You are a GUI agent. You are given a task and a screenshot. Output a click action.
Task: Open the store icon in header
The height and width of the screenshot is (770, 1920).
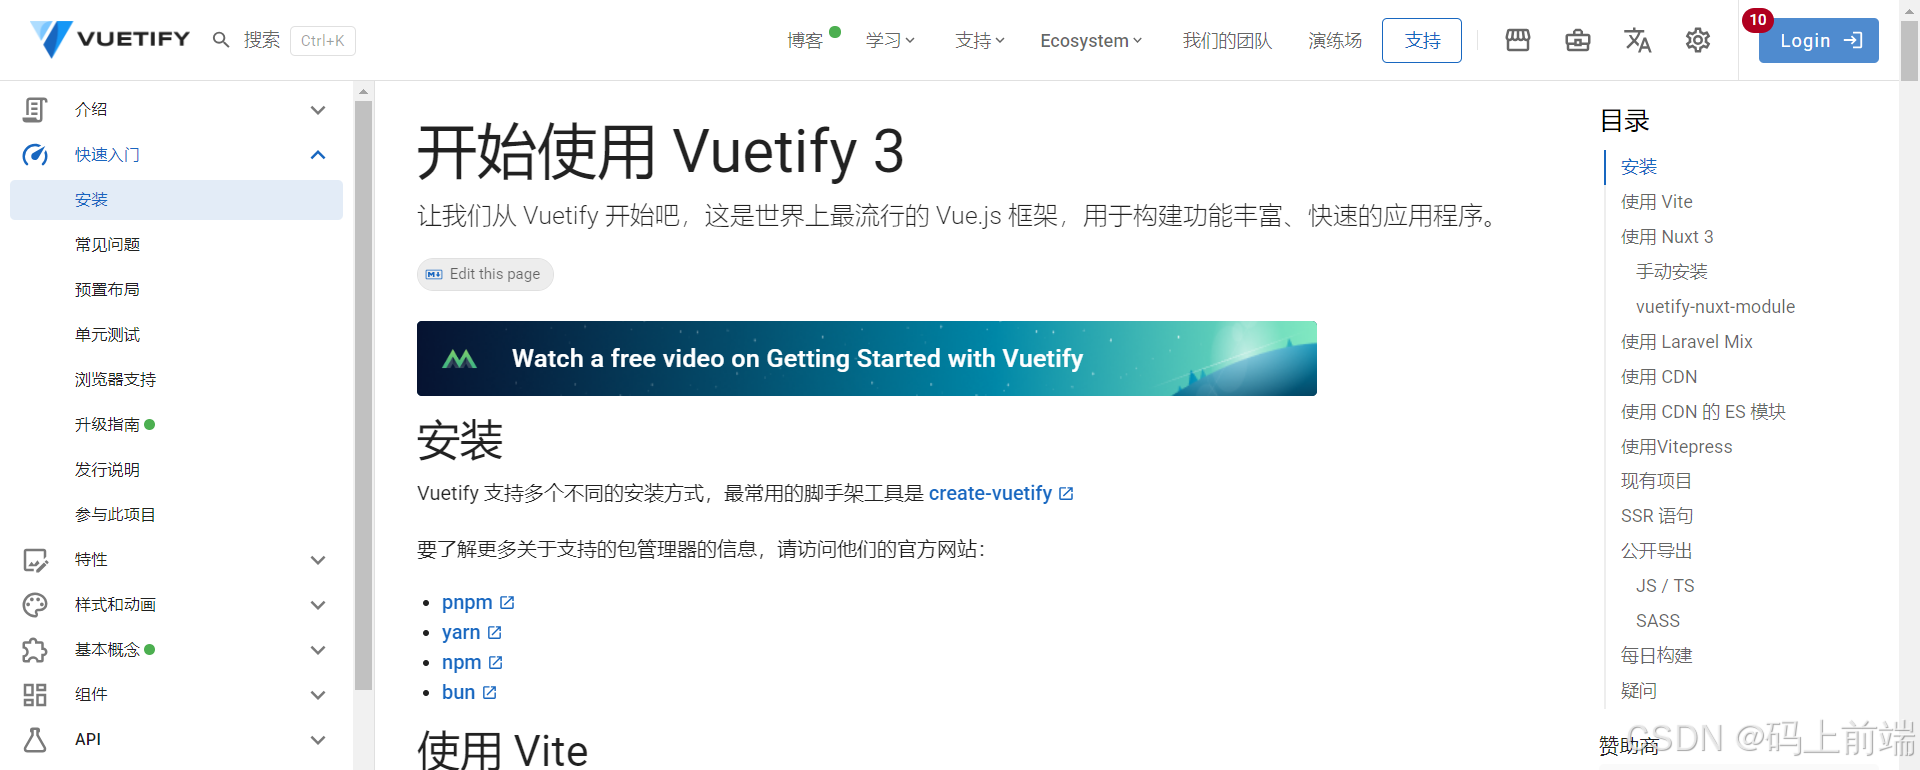[1518, 40]
